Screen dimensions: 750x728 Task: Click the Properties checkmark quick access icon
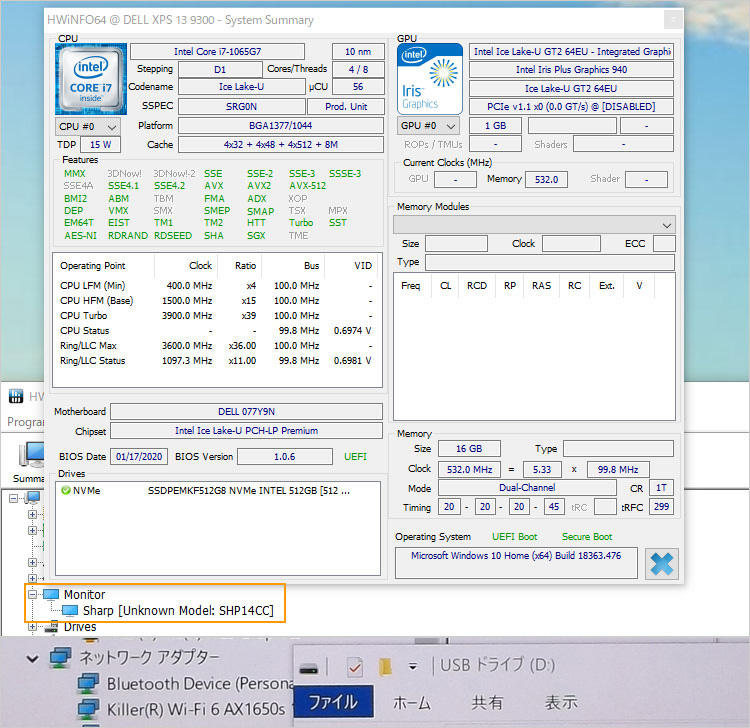click(x=354, y=667)
